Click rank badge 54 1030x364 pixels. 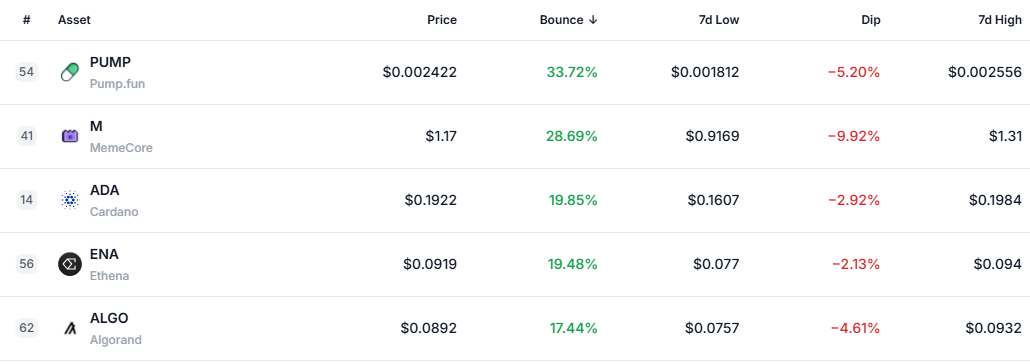coord(27,72)
